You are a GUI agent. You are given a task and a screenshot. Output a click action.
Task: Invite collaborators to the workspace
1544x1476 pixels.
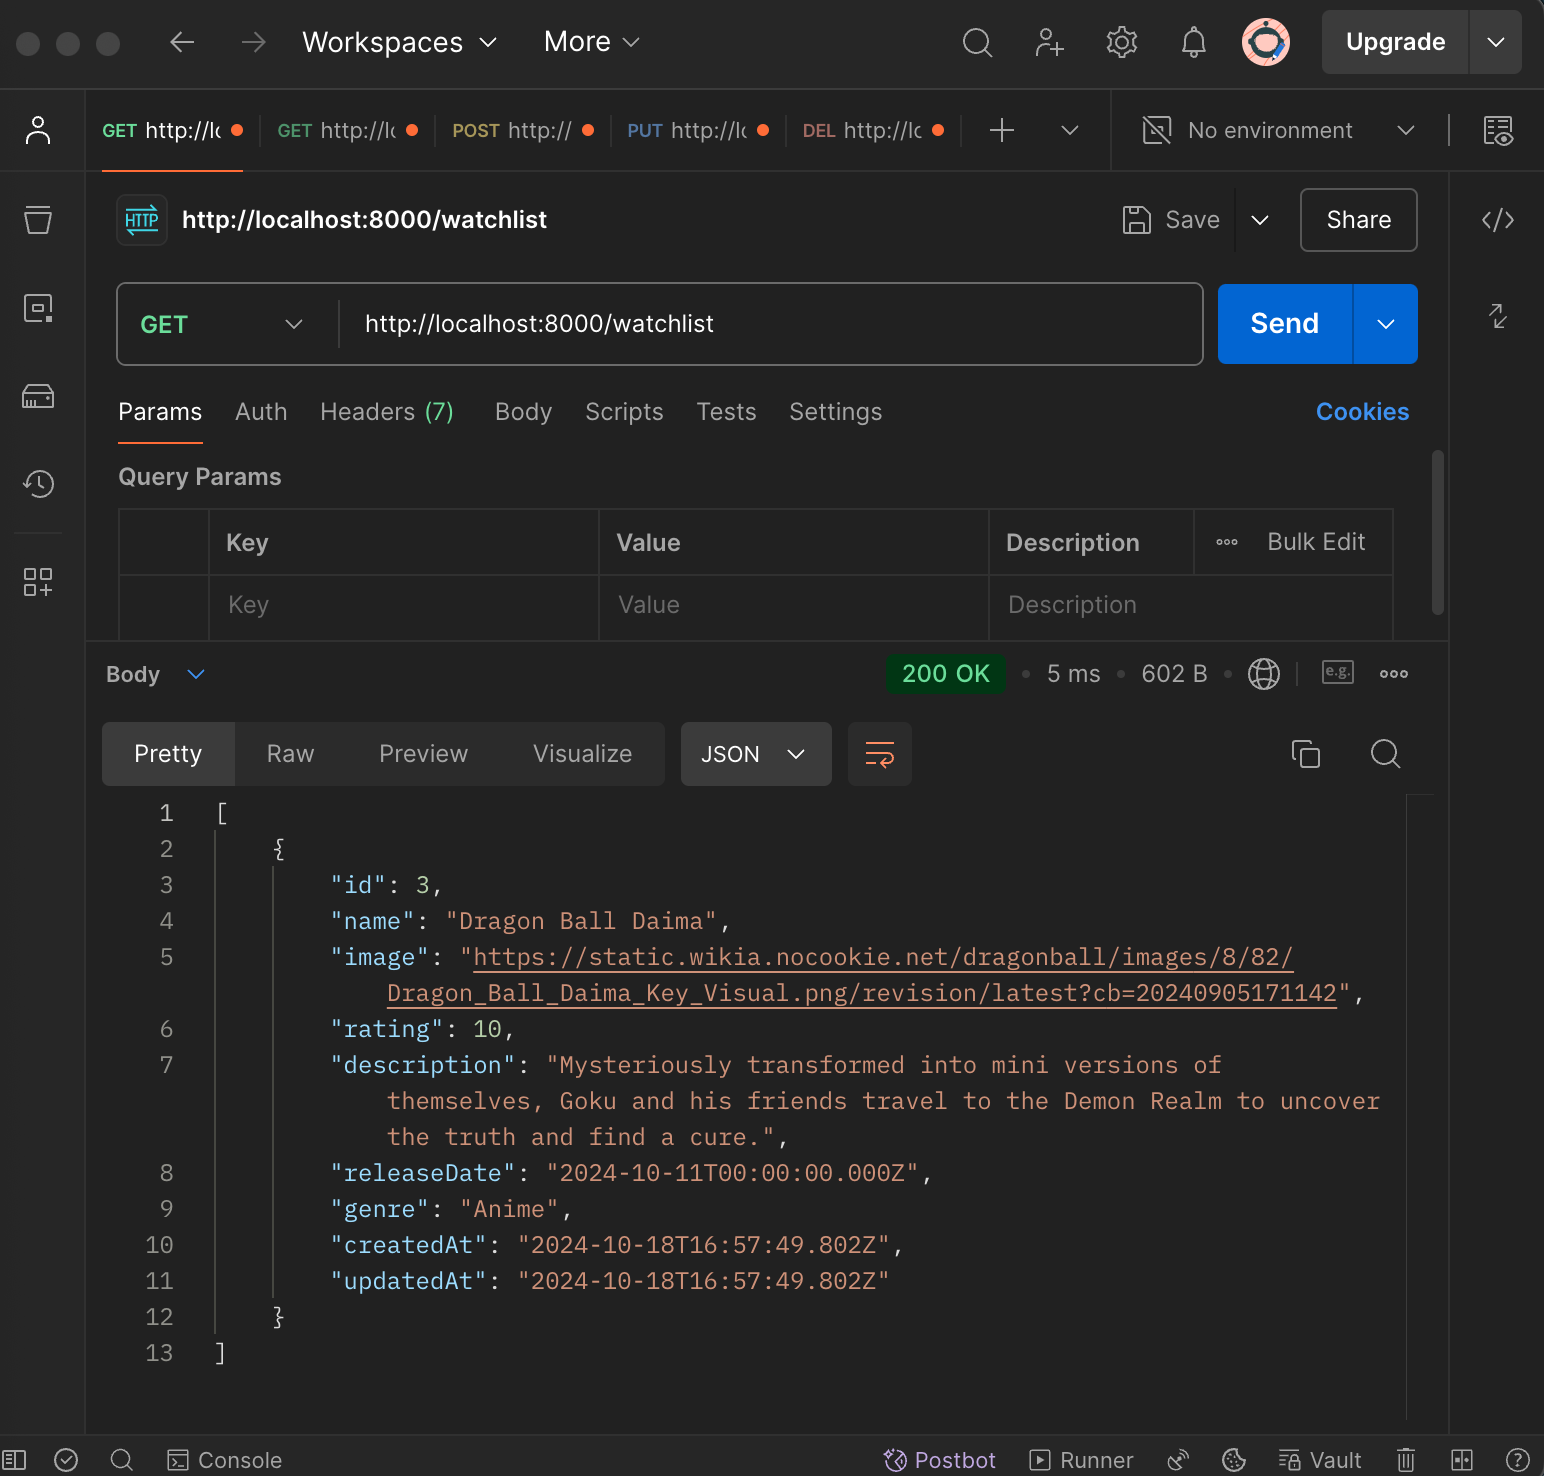pyautogui.click(x=1049, y=42)
